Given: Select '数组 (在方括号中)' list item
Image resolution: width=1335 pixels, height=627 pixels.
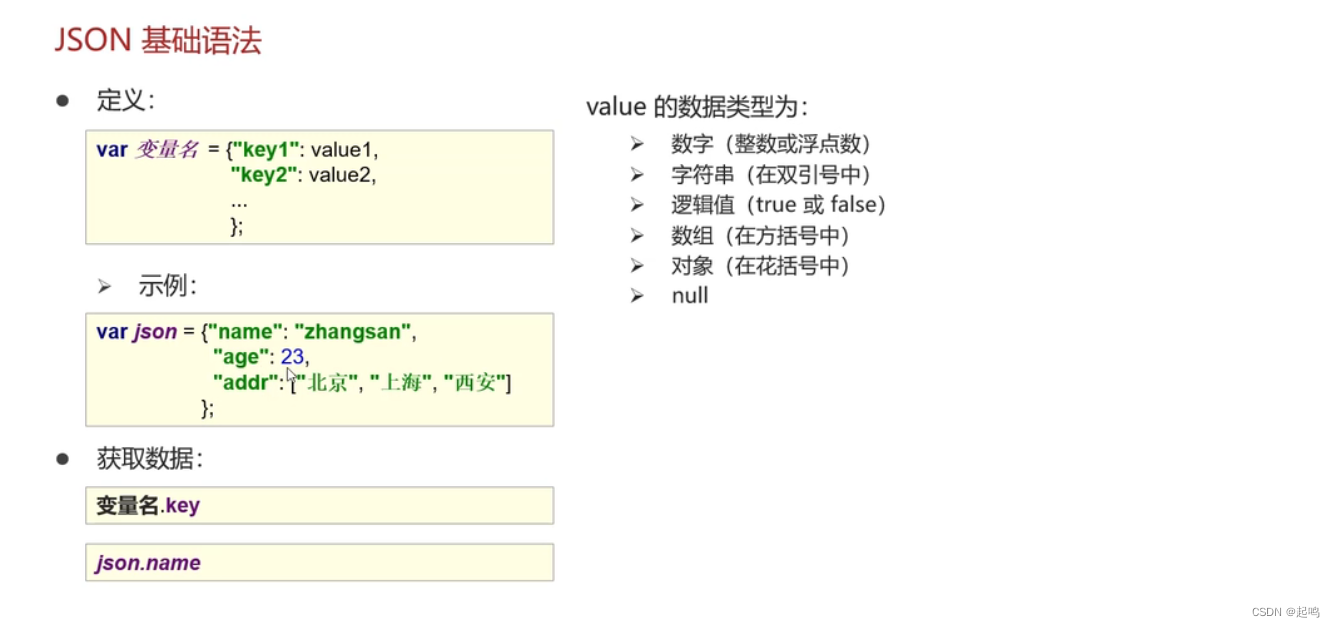Looking at the screenshot, I should [761, 236].
